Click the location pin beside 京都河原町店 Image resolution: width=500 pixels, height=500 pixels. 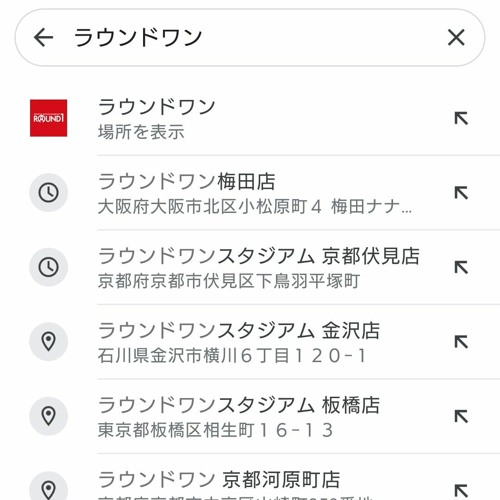(x=49, y=488)
